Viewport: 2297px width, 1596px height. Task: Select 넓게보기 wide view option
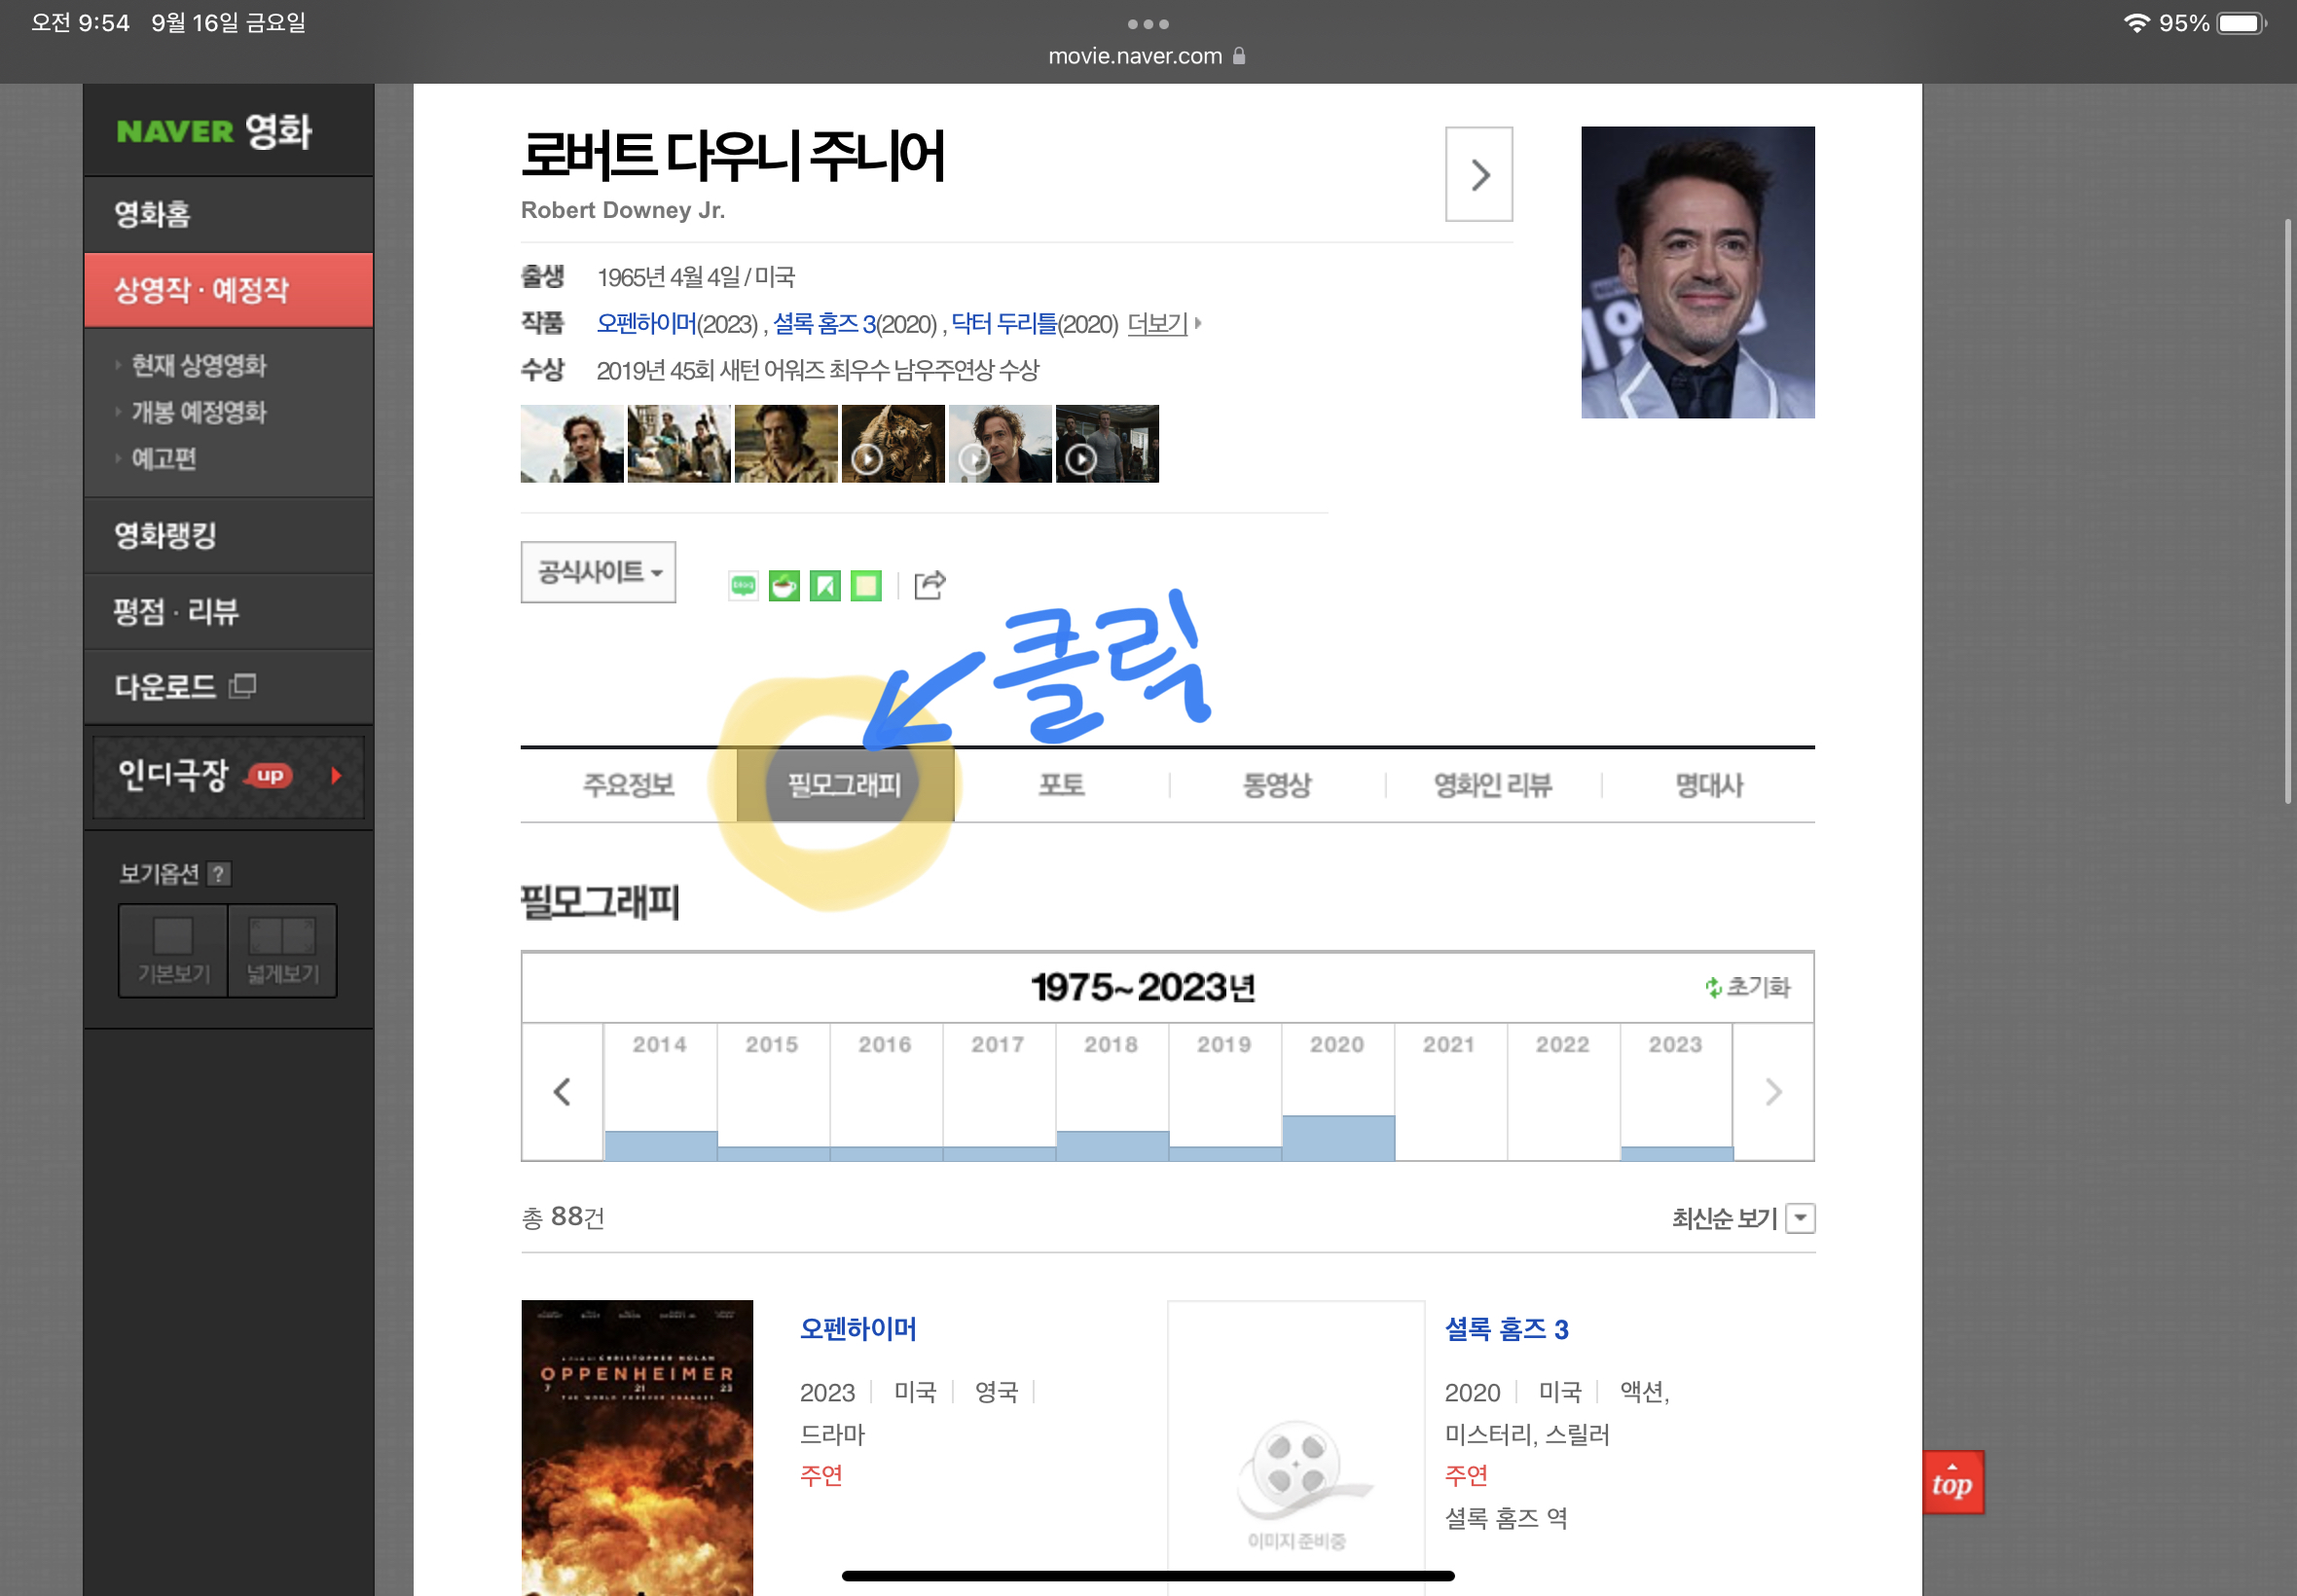[x=282, y=951]
